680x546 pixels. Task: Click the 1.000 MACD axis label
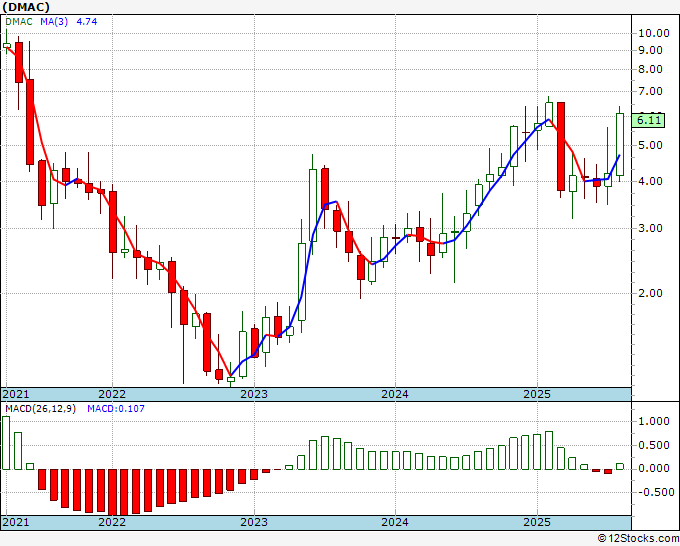(x=654, y=422)
